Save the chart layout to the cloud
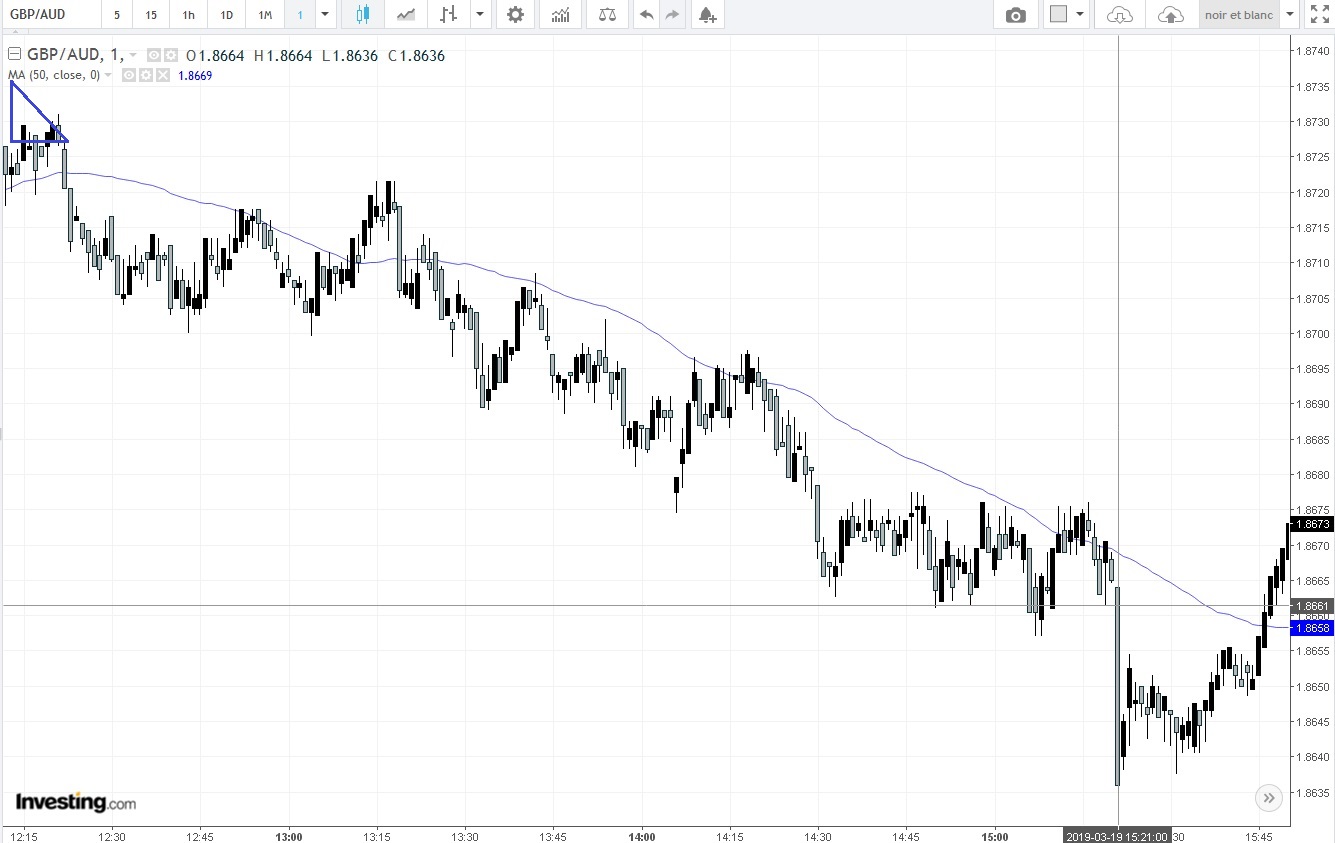The image size is (1335, 843). pos(1171,15)
